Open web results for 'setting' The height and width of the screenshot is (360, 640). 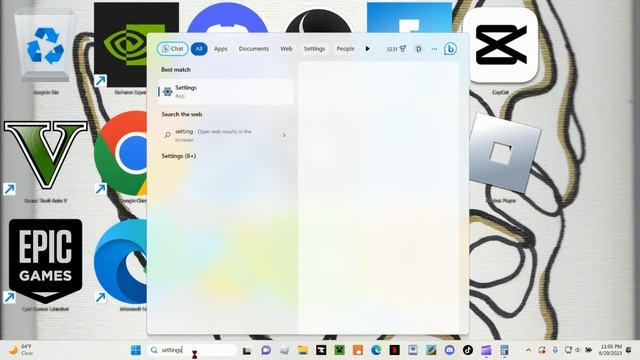[226, 135]
